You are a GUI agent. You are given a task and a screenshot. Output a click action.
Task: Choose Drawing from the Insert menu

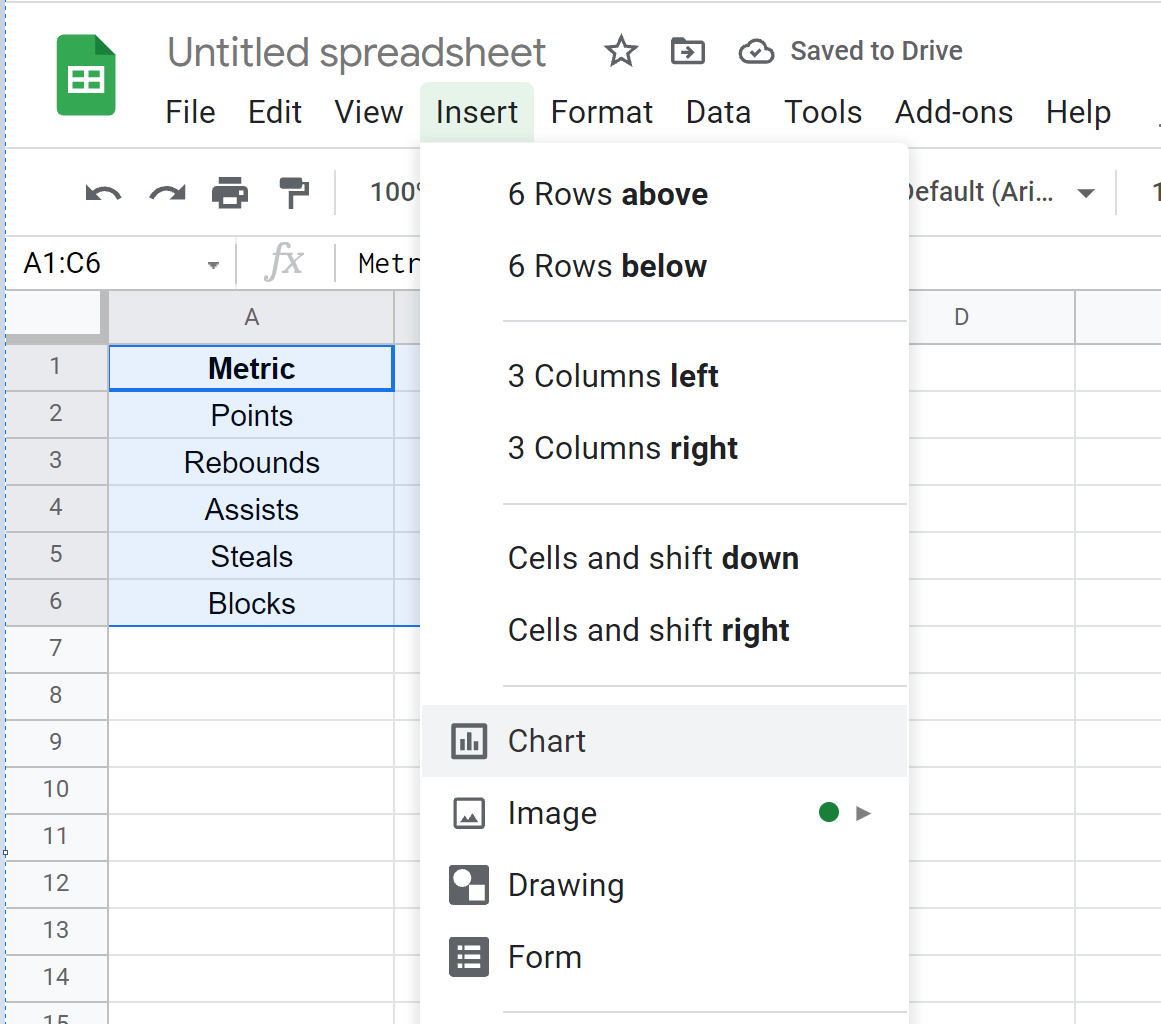565,885
